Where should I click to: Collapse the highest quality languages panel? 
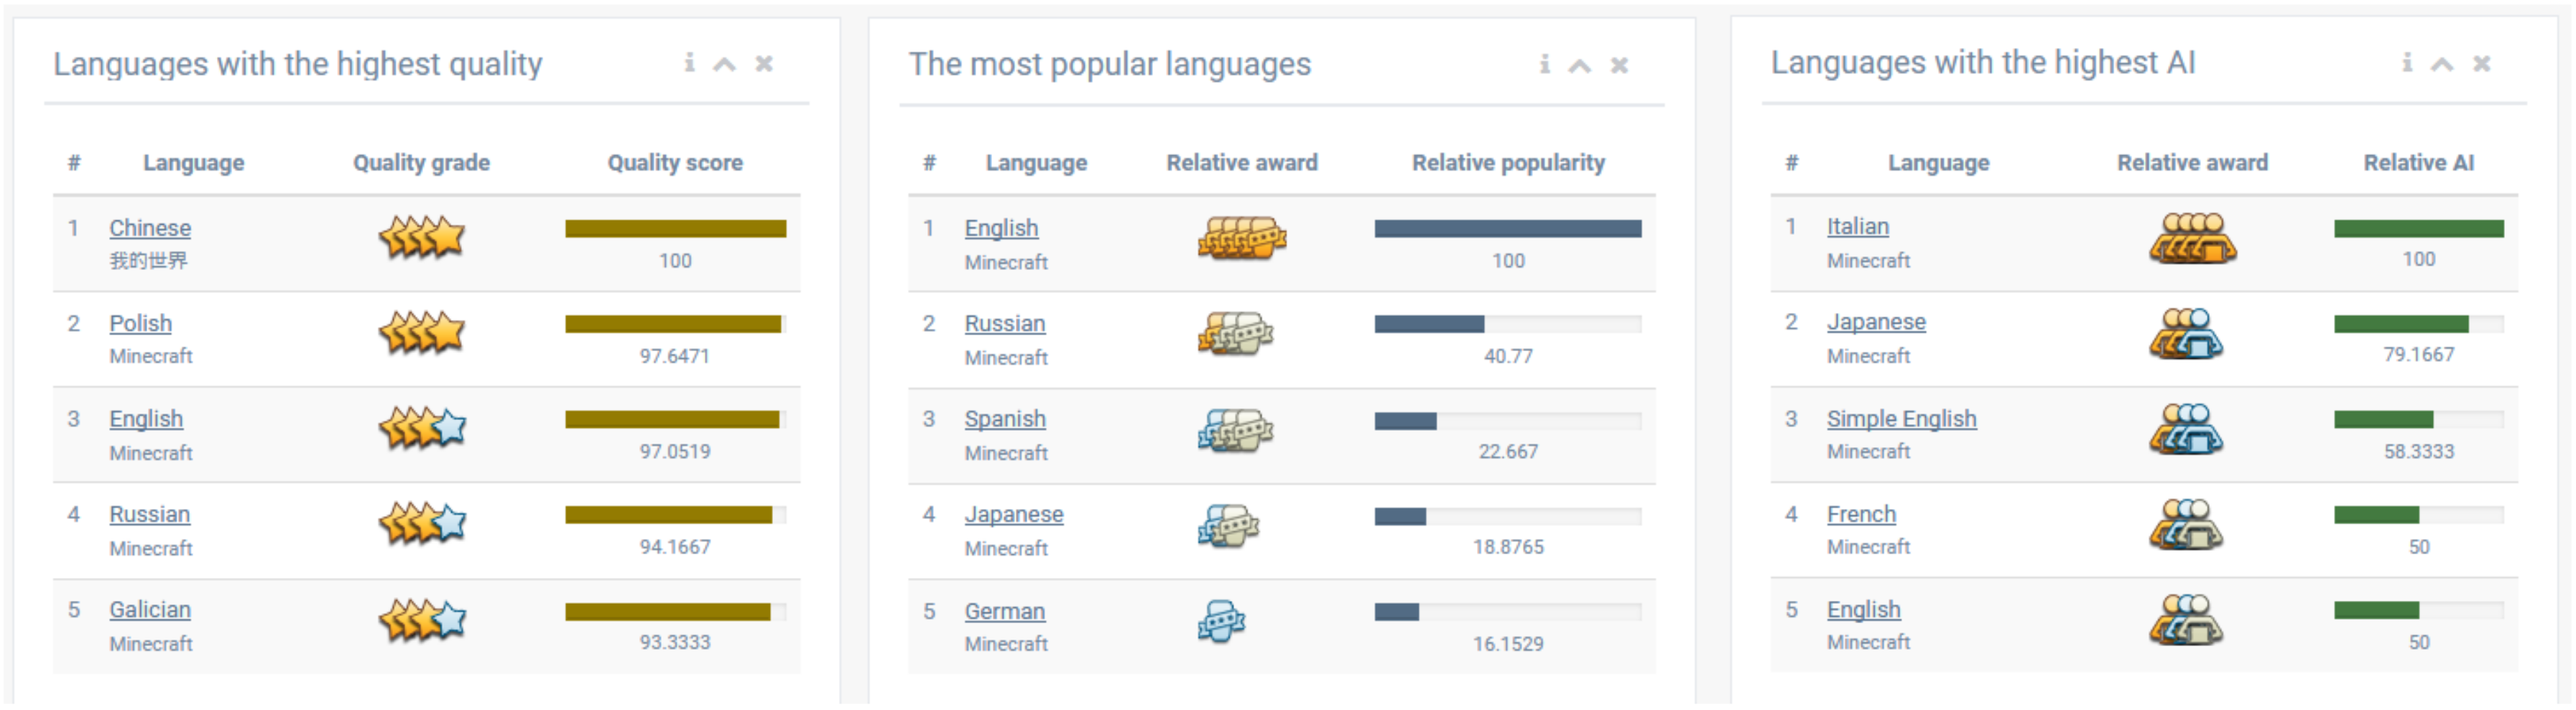[x=724, y=64]
